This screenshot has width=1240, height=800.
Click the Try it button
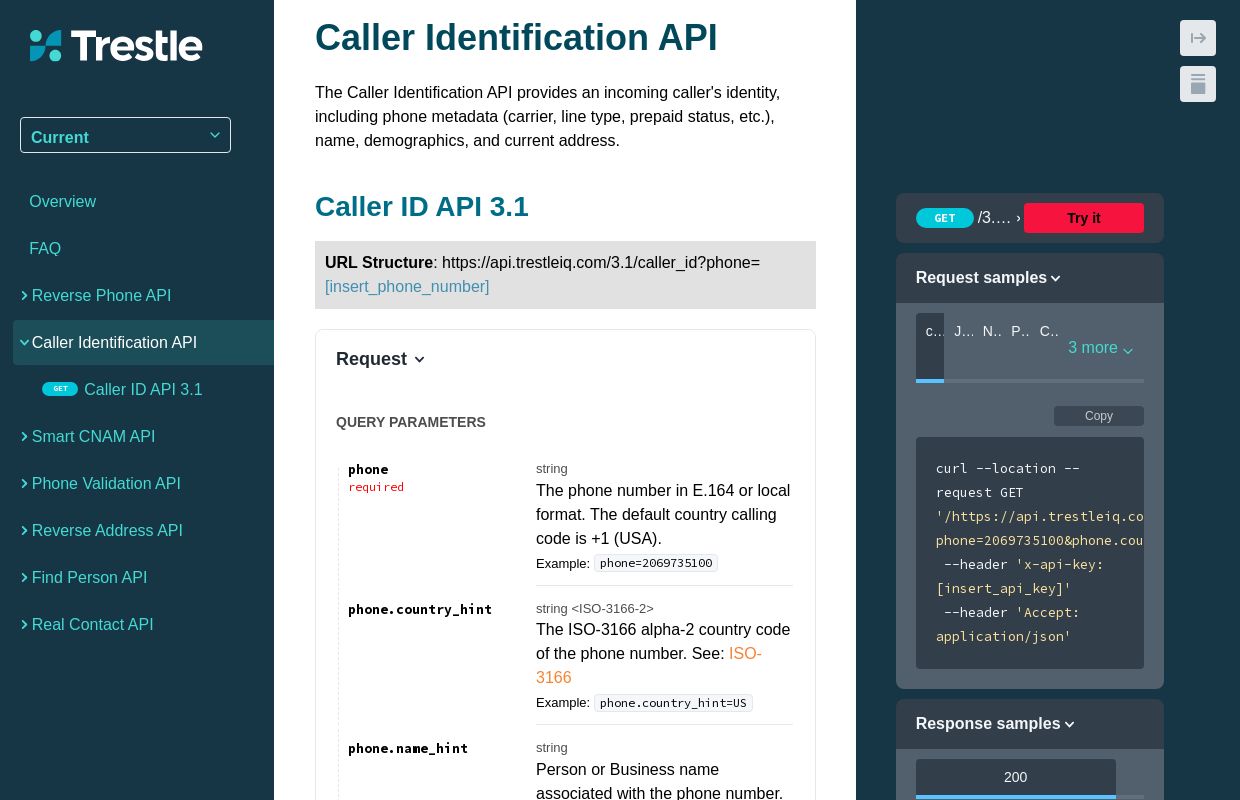pyautogui.click(x=1084, y=218)
